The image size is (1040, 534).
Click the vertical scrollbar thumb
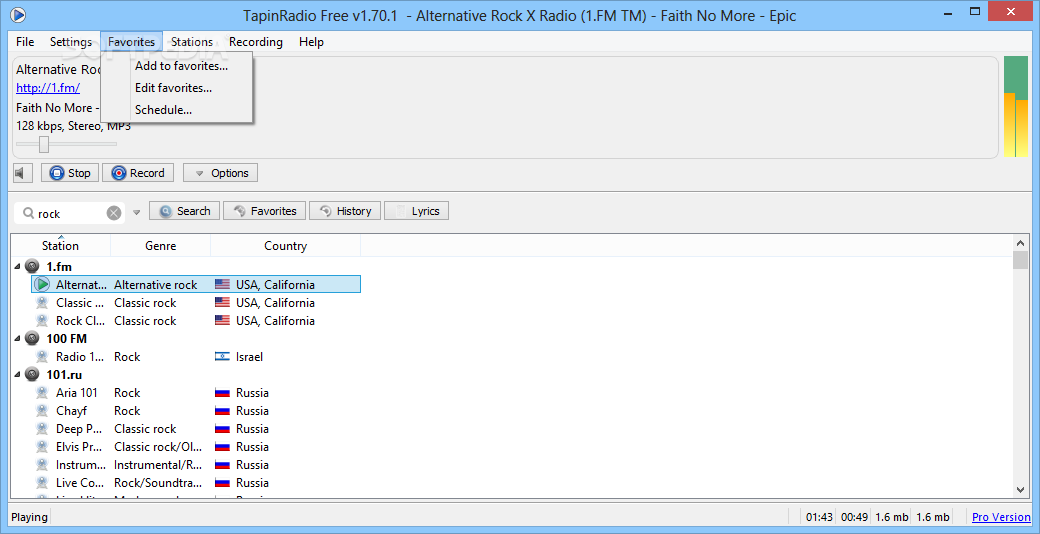point(1021,260)
